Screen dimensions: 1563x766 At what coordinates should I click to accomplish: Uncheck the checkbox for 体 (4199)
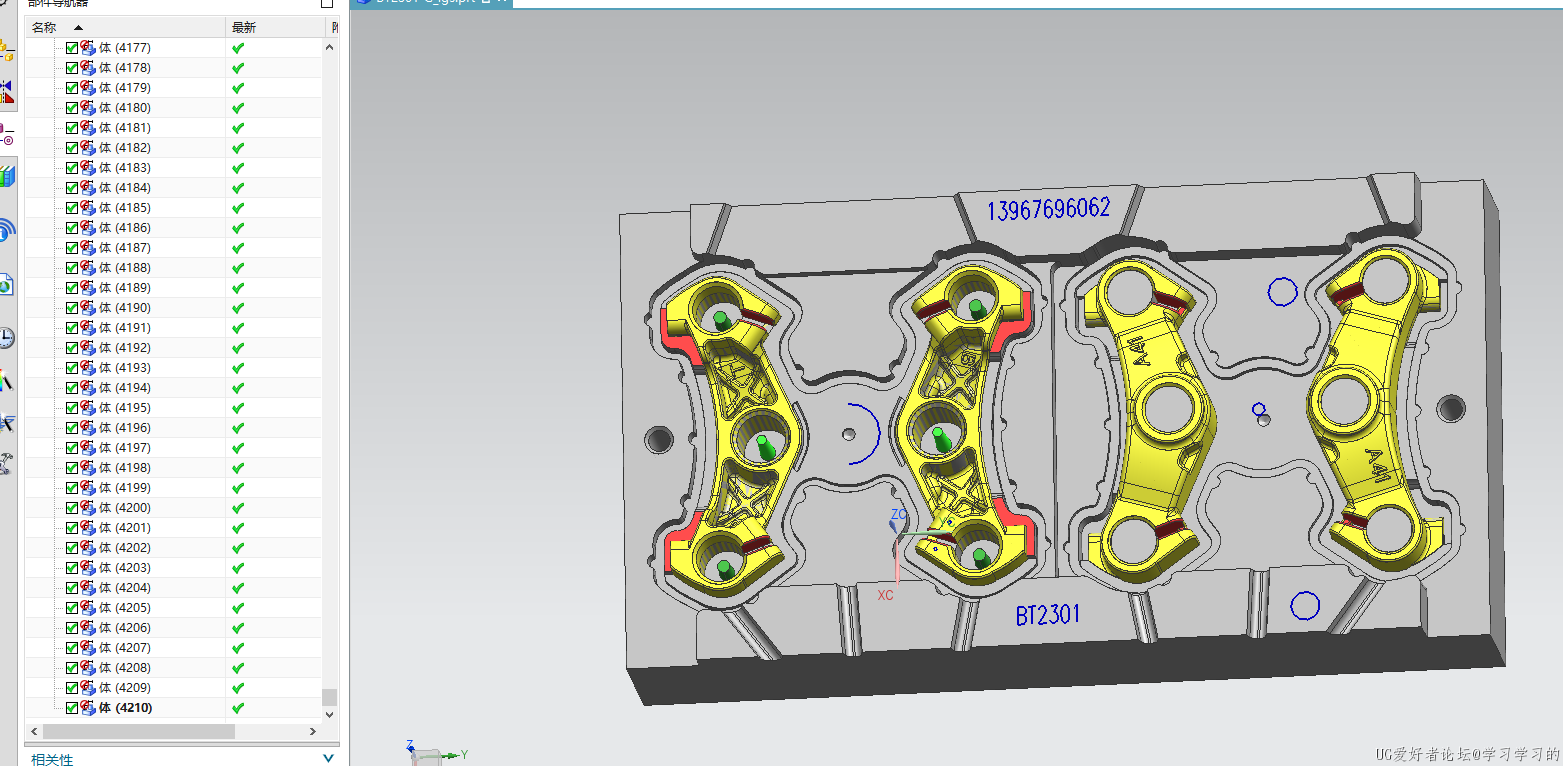coord(72,488)
